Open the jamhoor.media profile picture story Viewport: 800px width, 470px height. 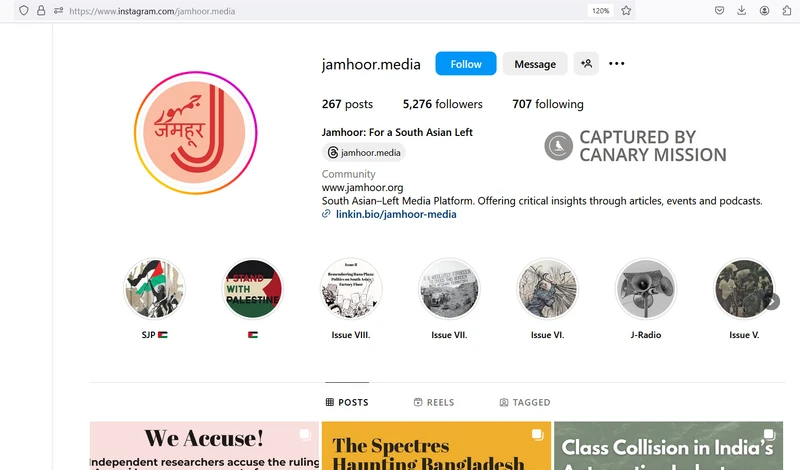[x=195, y=133]
